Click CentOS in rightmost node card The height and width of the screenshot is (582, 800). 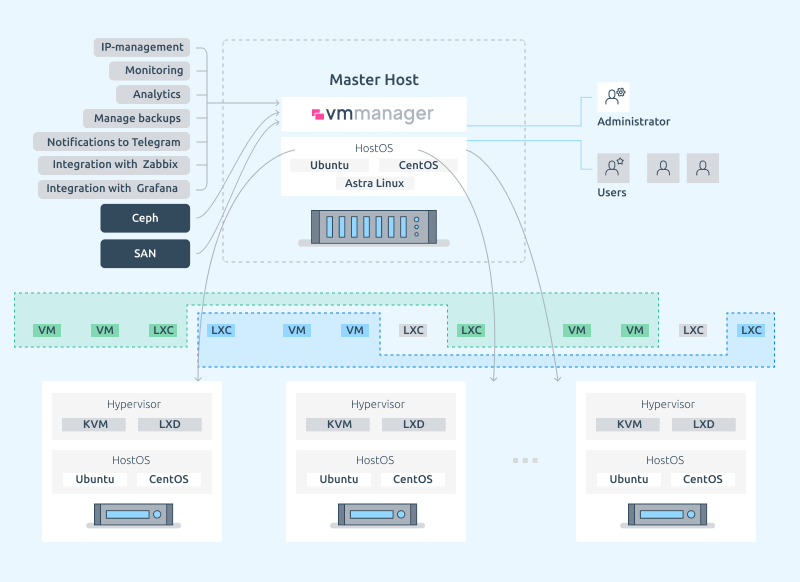(703, 479)
